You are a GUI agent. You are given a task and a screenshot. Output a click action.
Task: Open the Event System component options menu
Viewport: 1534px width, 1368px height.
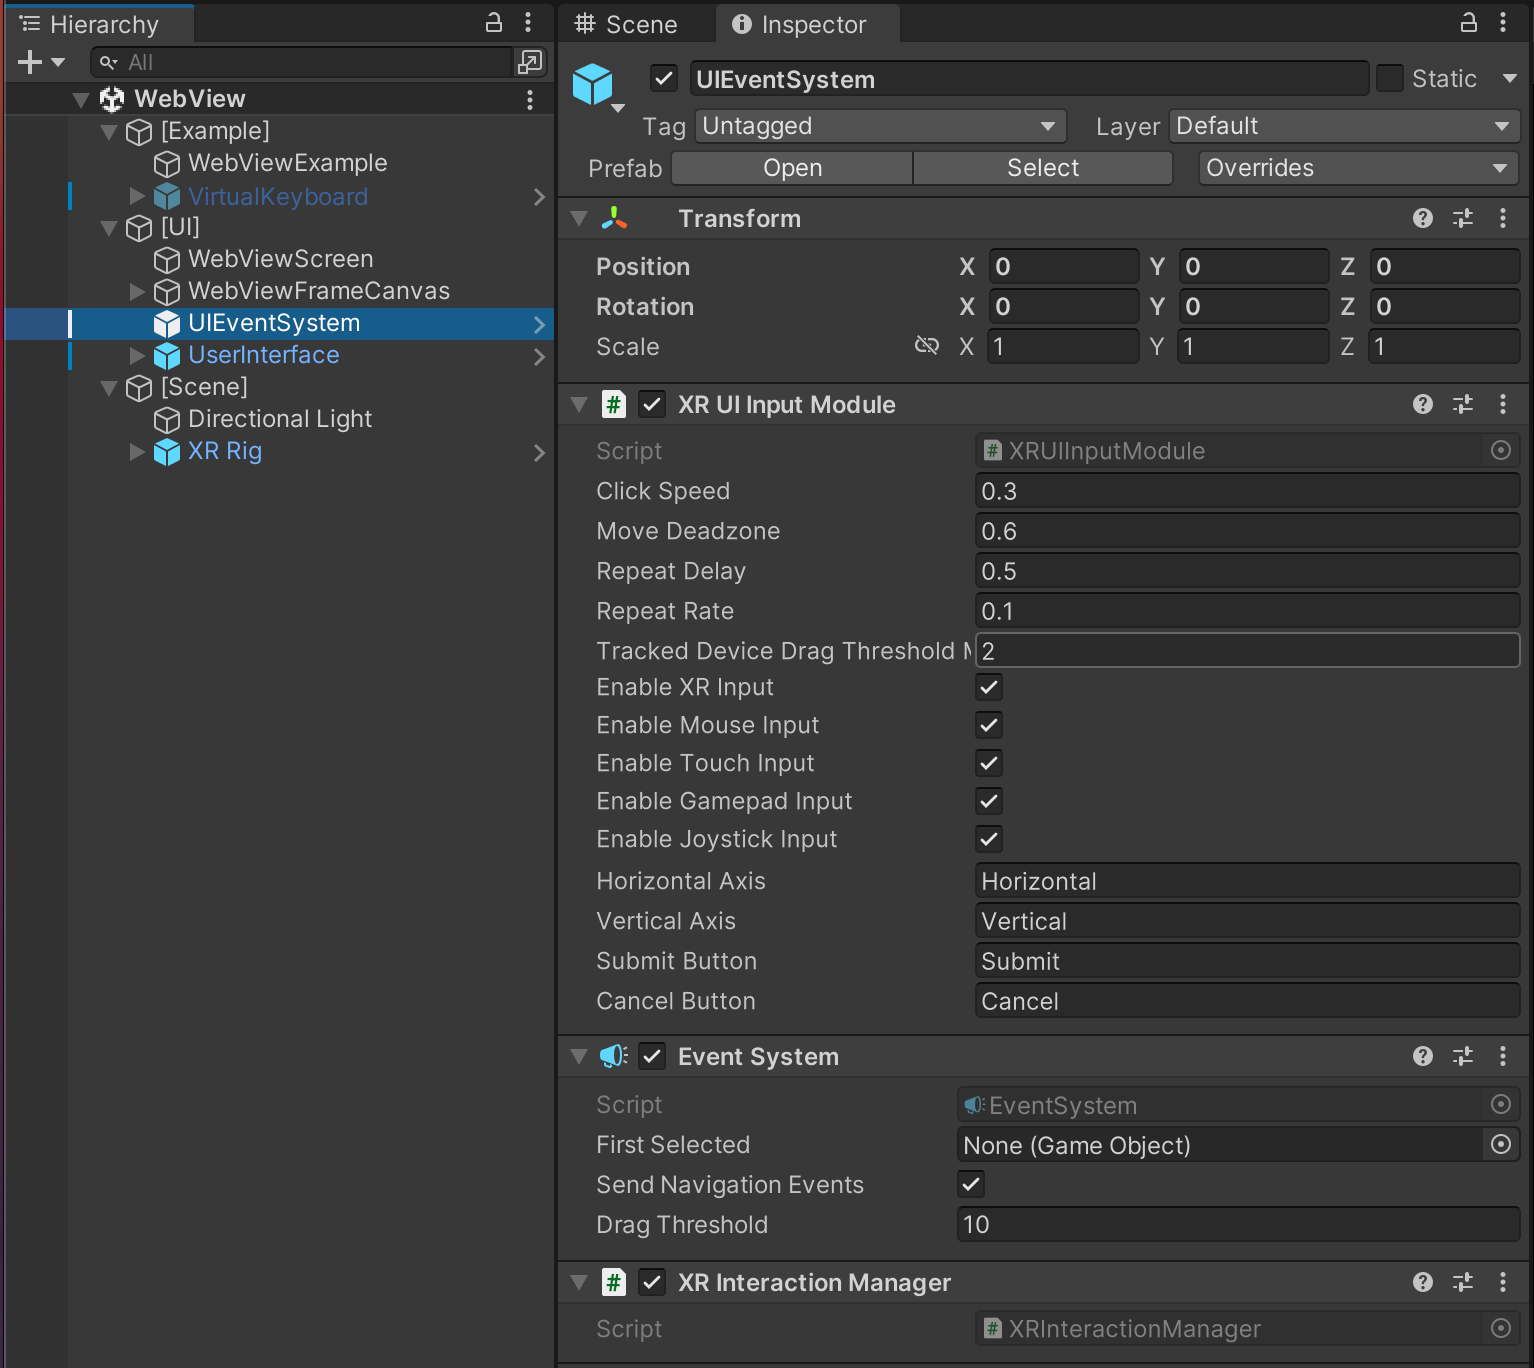pyautogui.click(x=1503, y=1056)
